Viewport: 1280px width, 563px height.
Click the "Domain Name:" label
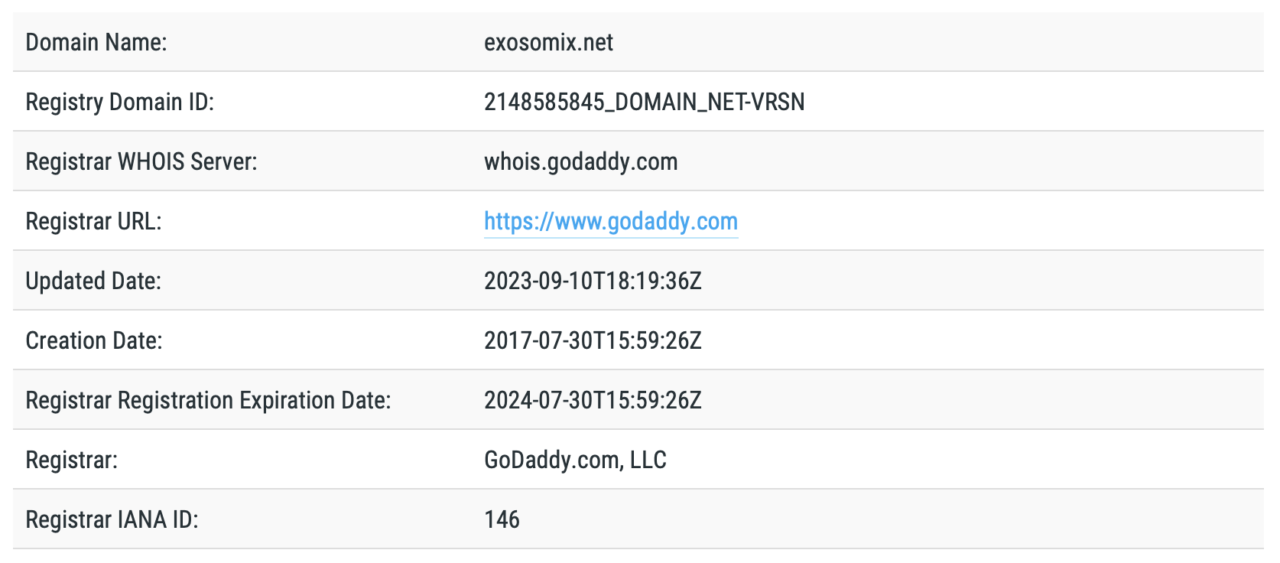(x=96, y=42)
